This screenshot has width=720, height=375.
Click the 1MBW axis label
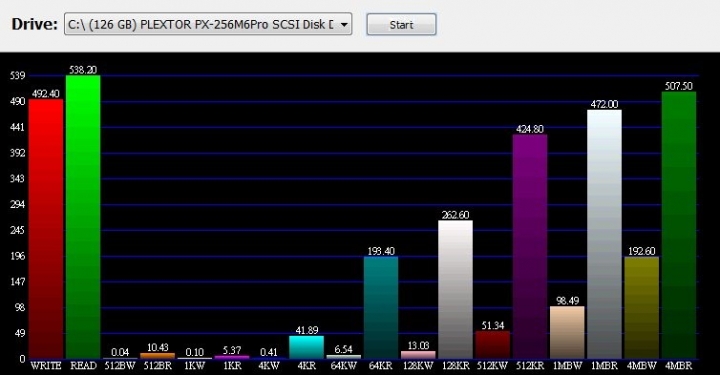[567, 366]
